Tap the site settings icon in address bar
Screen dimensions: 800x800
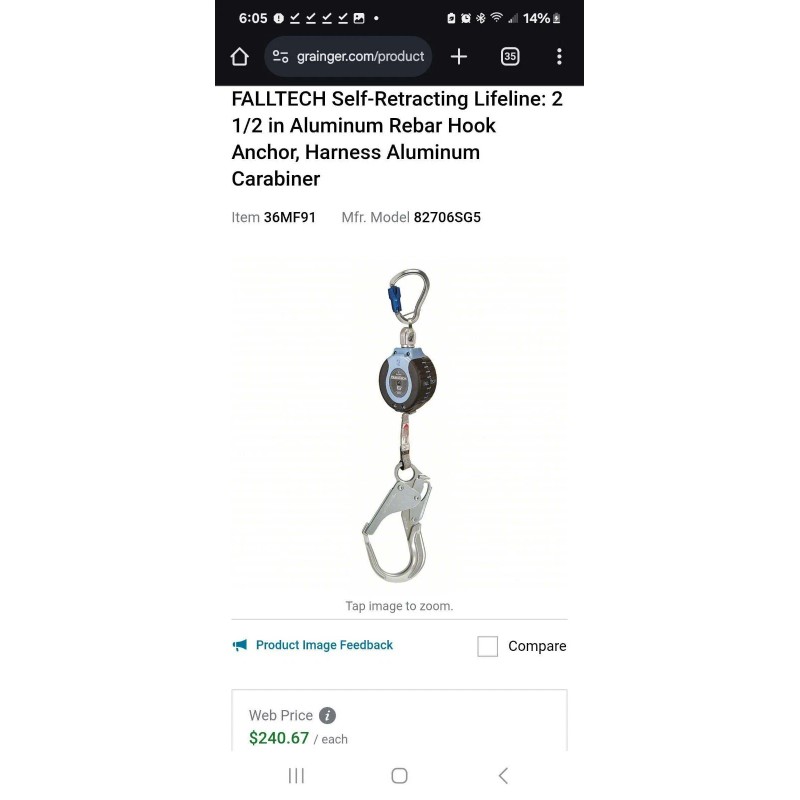[280, 57]
